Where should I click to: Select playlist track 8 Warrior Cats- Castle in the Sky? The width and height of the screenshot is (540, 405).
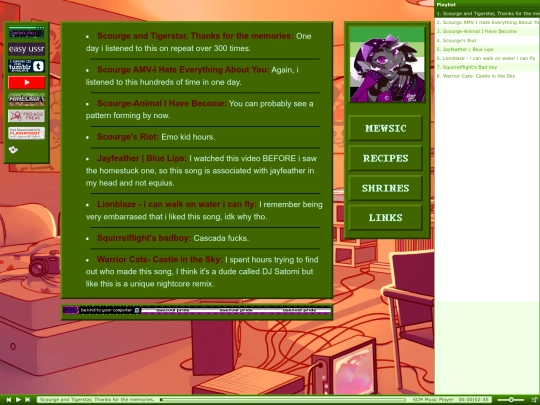[x=487, y=76]
